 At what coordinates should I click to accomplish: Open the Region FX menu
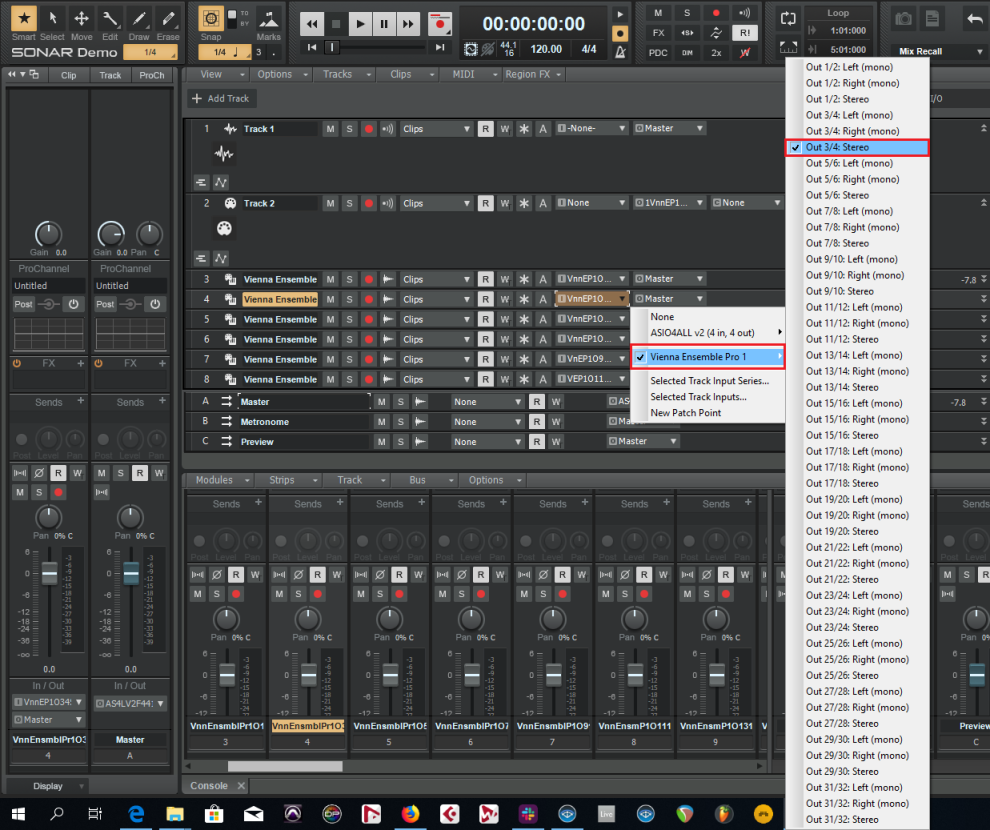click(x=533, y=74)
